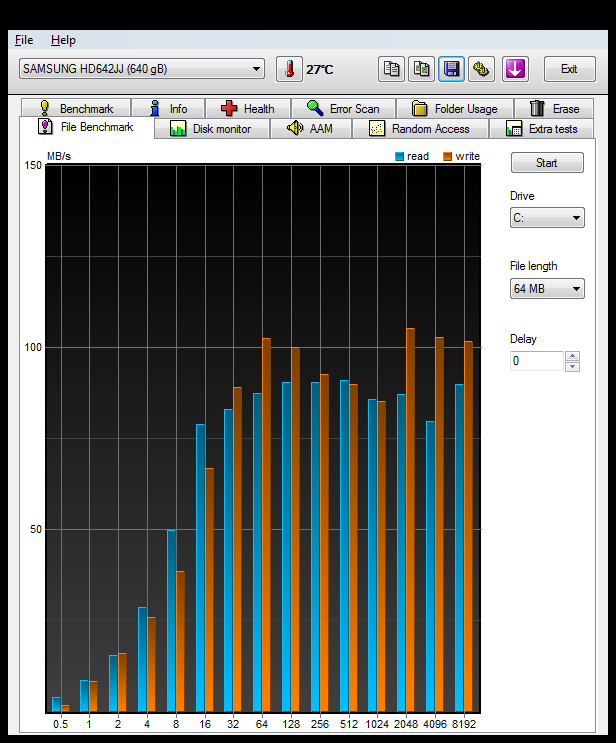Viewport: 616px width, 743px height.
Task: Click the Extra tests tab icon
Action: pos(514,128)
